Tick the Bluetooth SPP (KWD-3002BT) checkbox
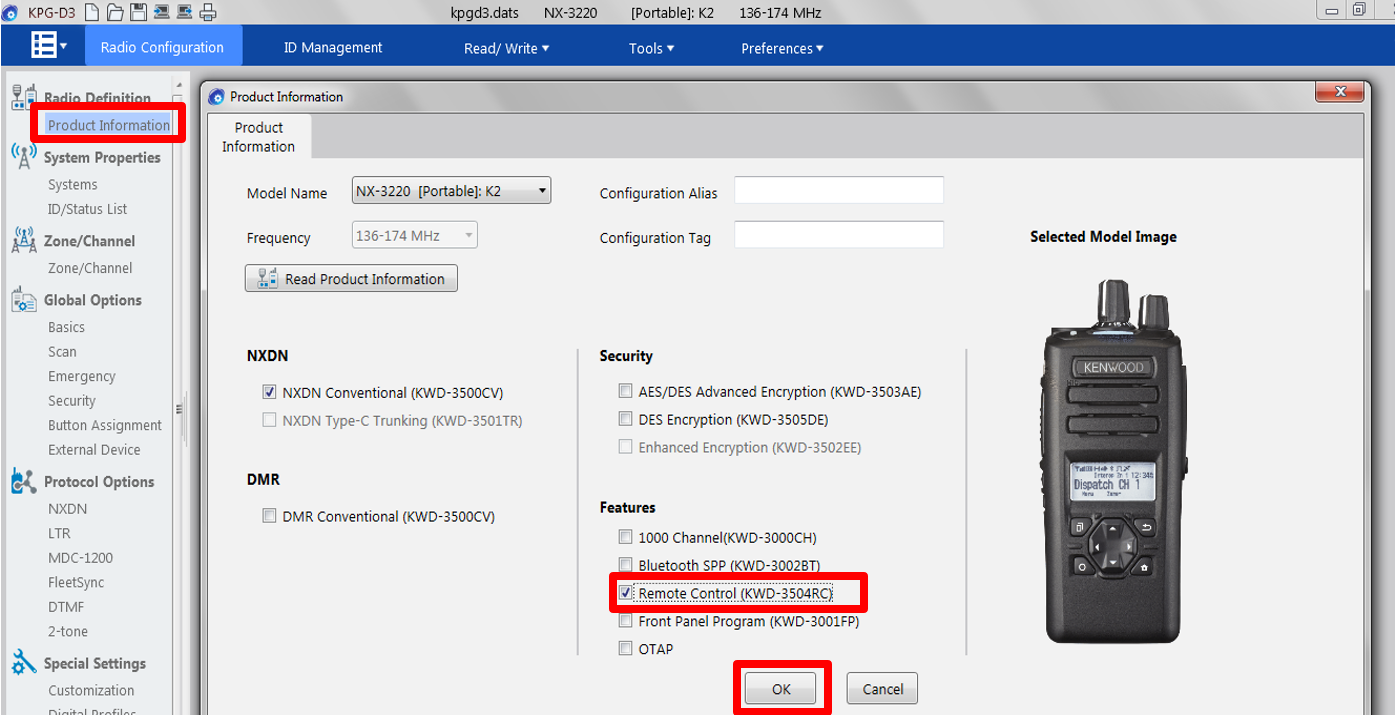1395x715 pixels. [x=625, y=565]
